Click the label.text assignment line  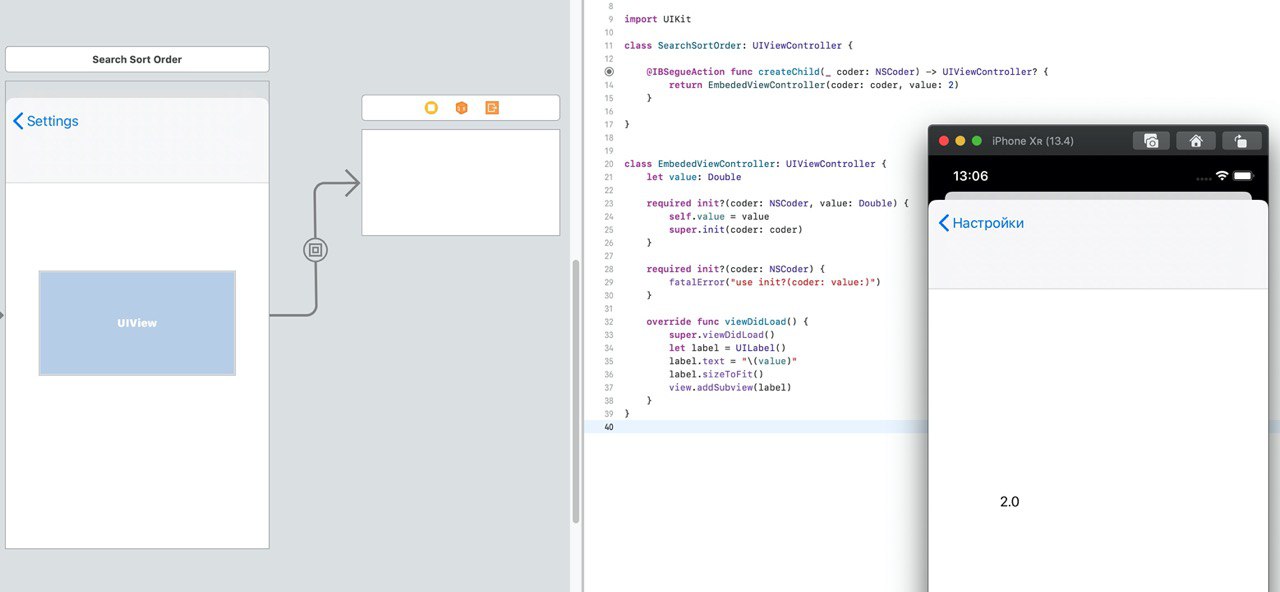733,361
